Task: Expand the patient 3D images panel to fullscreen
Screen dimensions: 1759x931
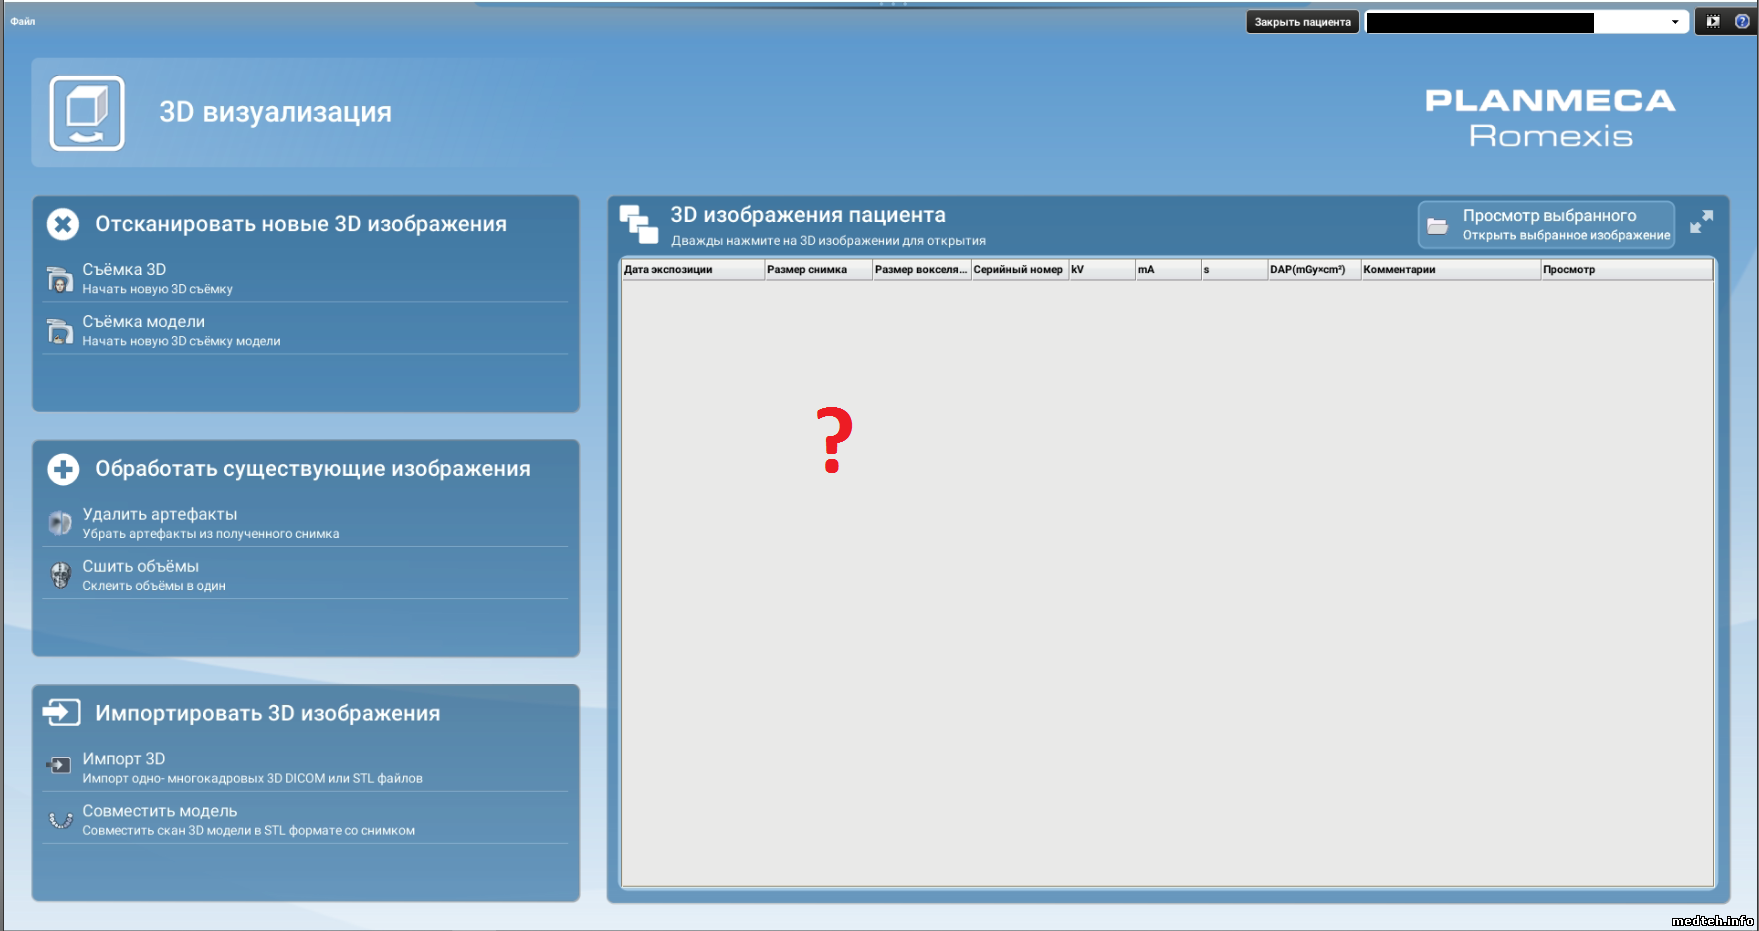Action: 1701,222
